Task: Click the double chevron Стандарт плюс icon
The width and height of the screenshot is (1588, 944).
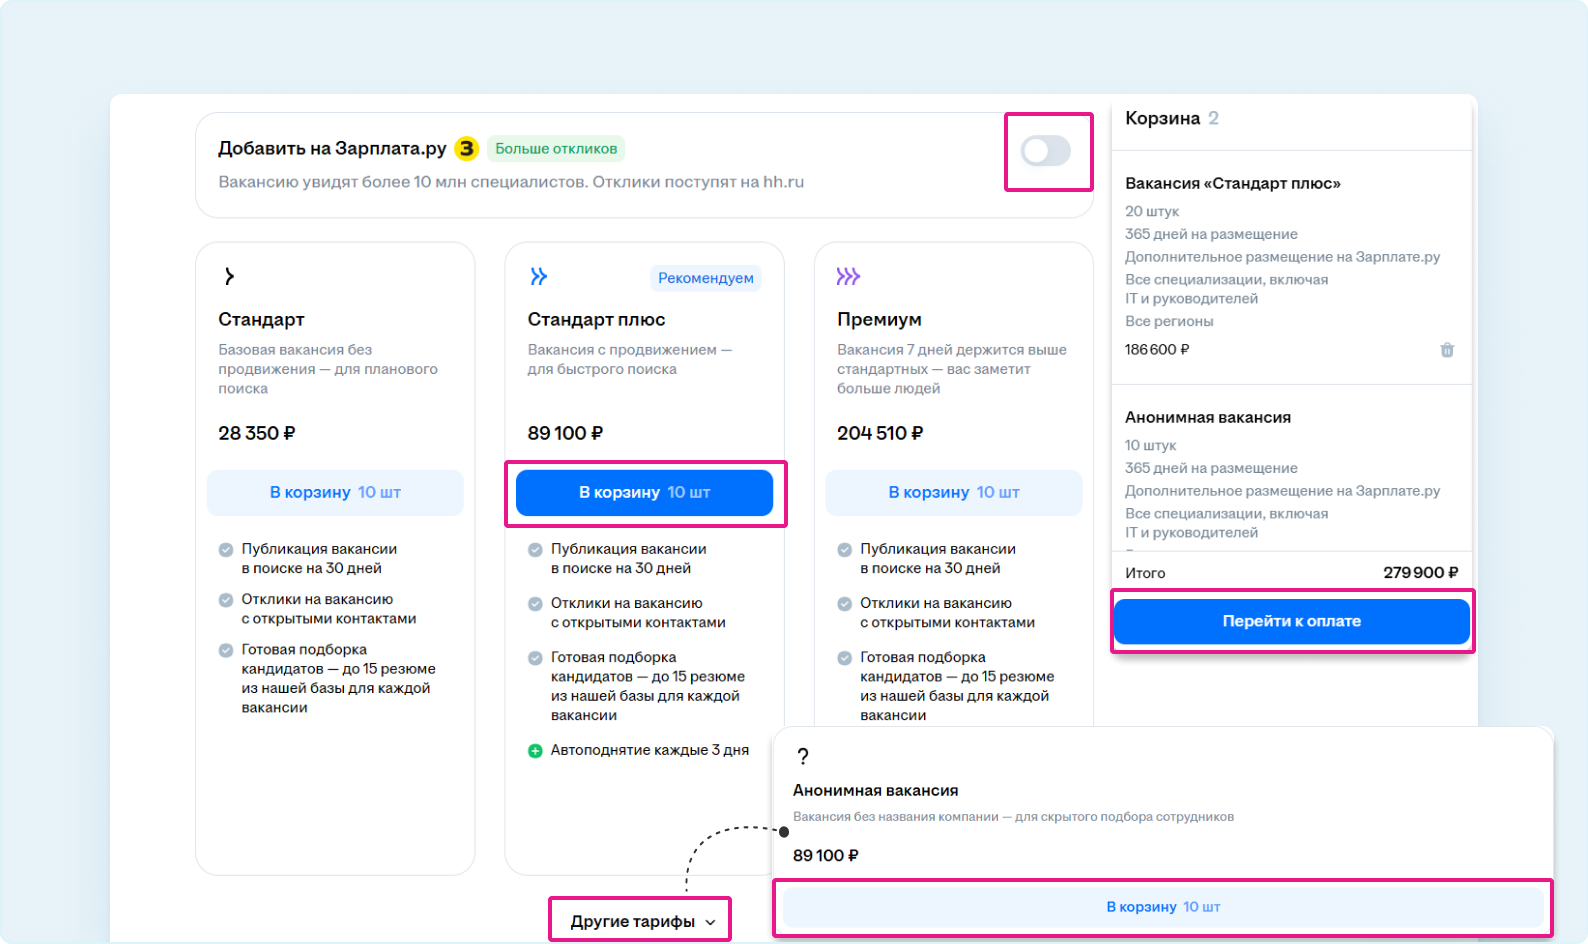Action: coord(538,276)
